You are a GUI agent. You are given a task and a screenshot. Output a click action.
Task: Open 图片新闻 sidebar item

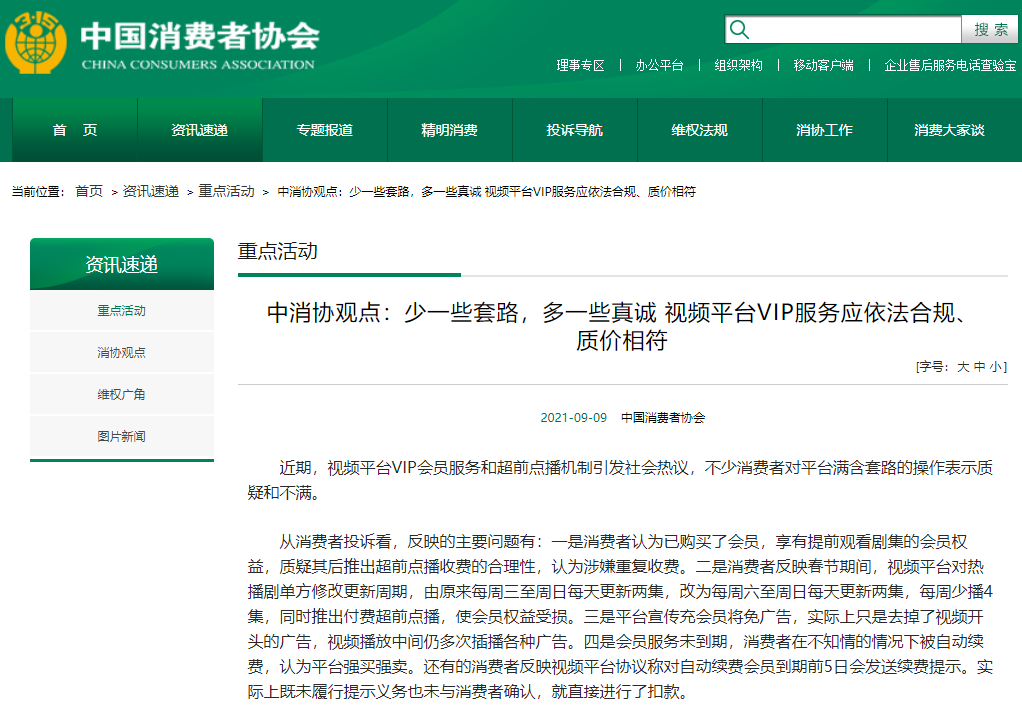click(121, 437)
